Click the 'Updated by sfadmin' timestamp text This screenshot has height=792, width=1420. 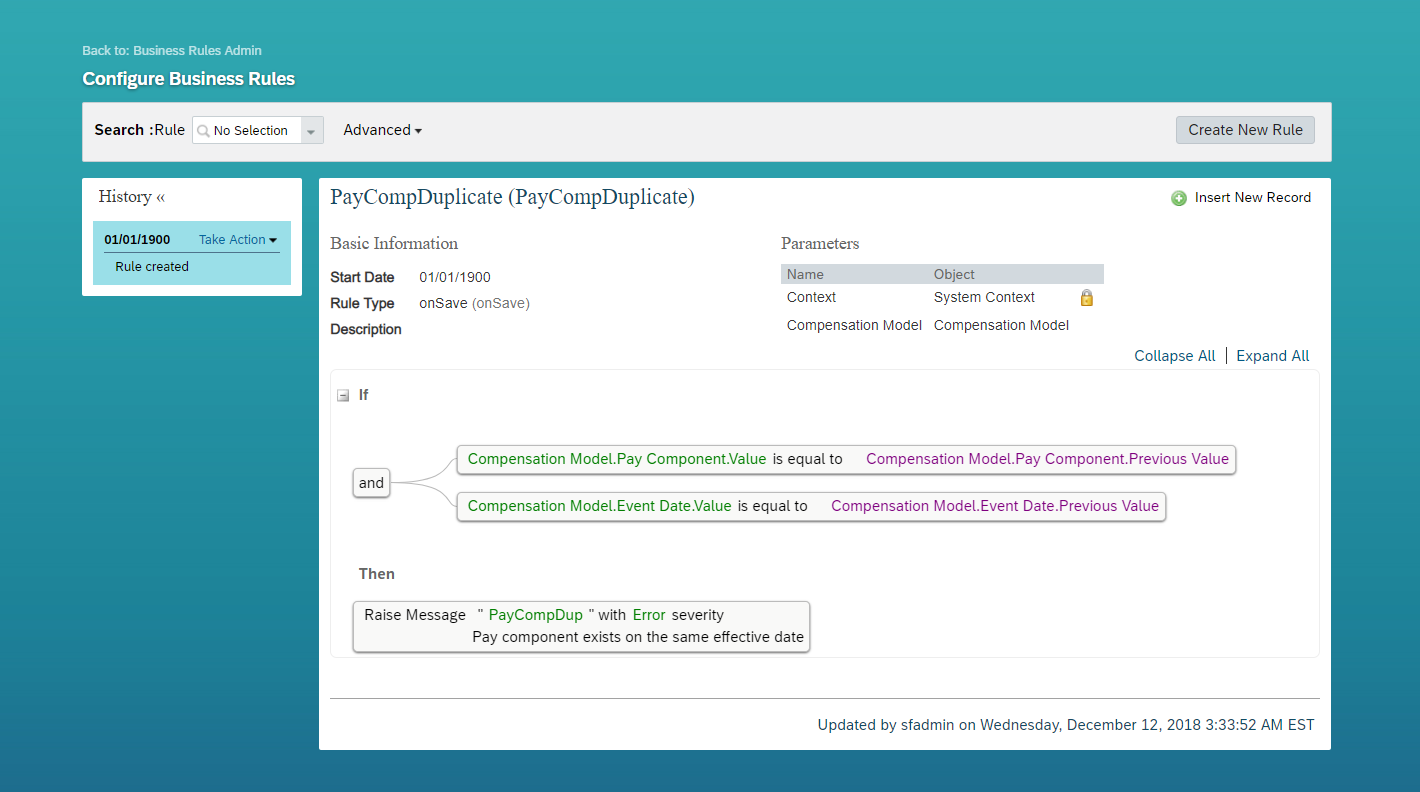(1066, 725)
